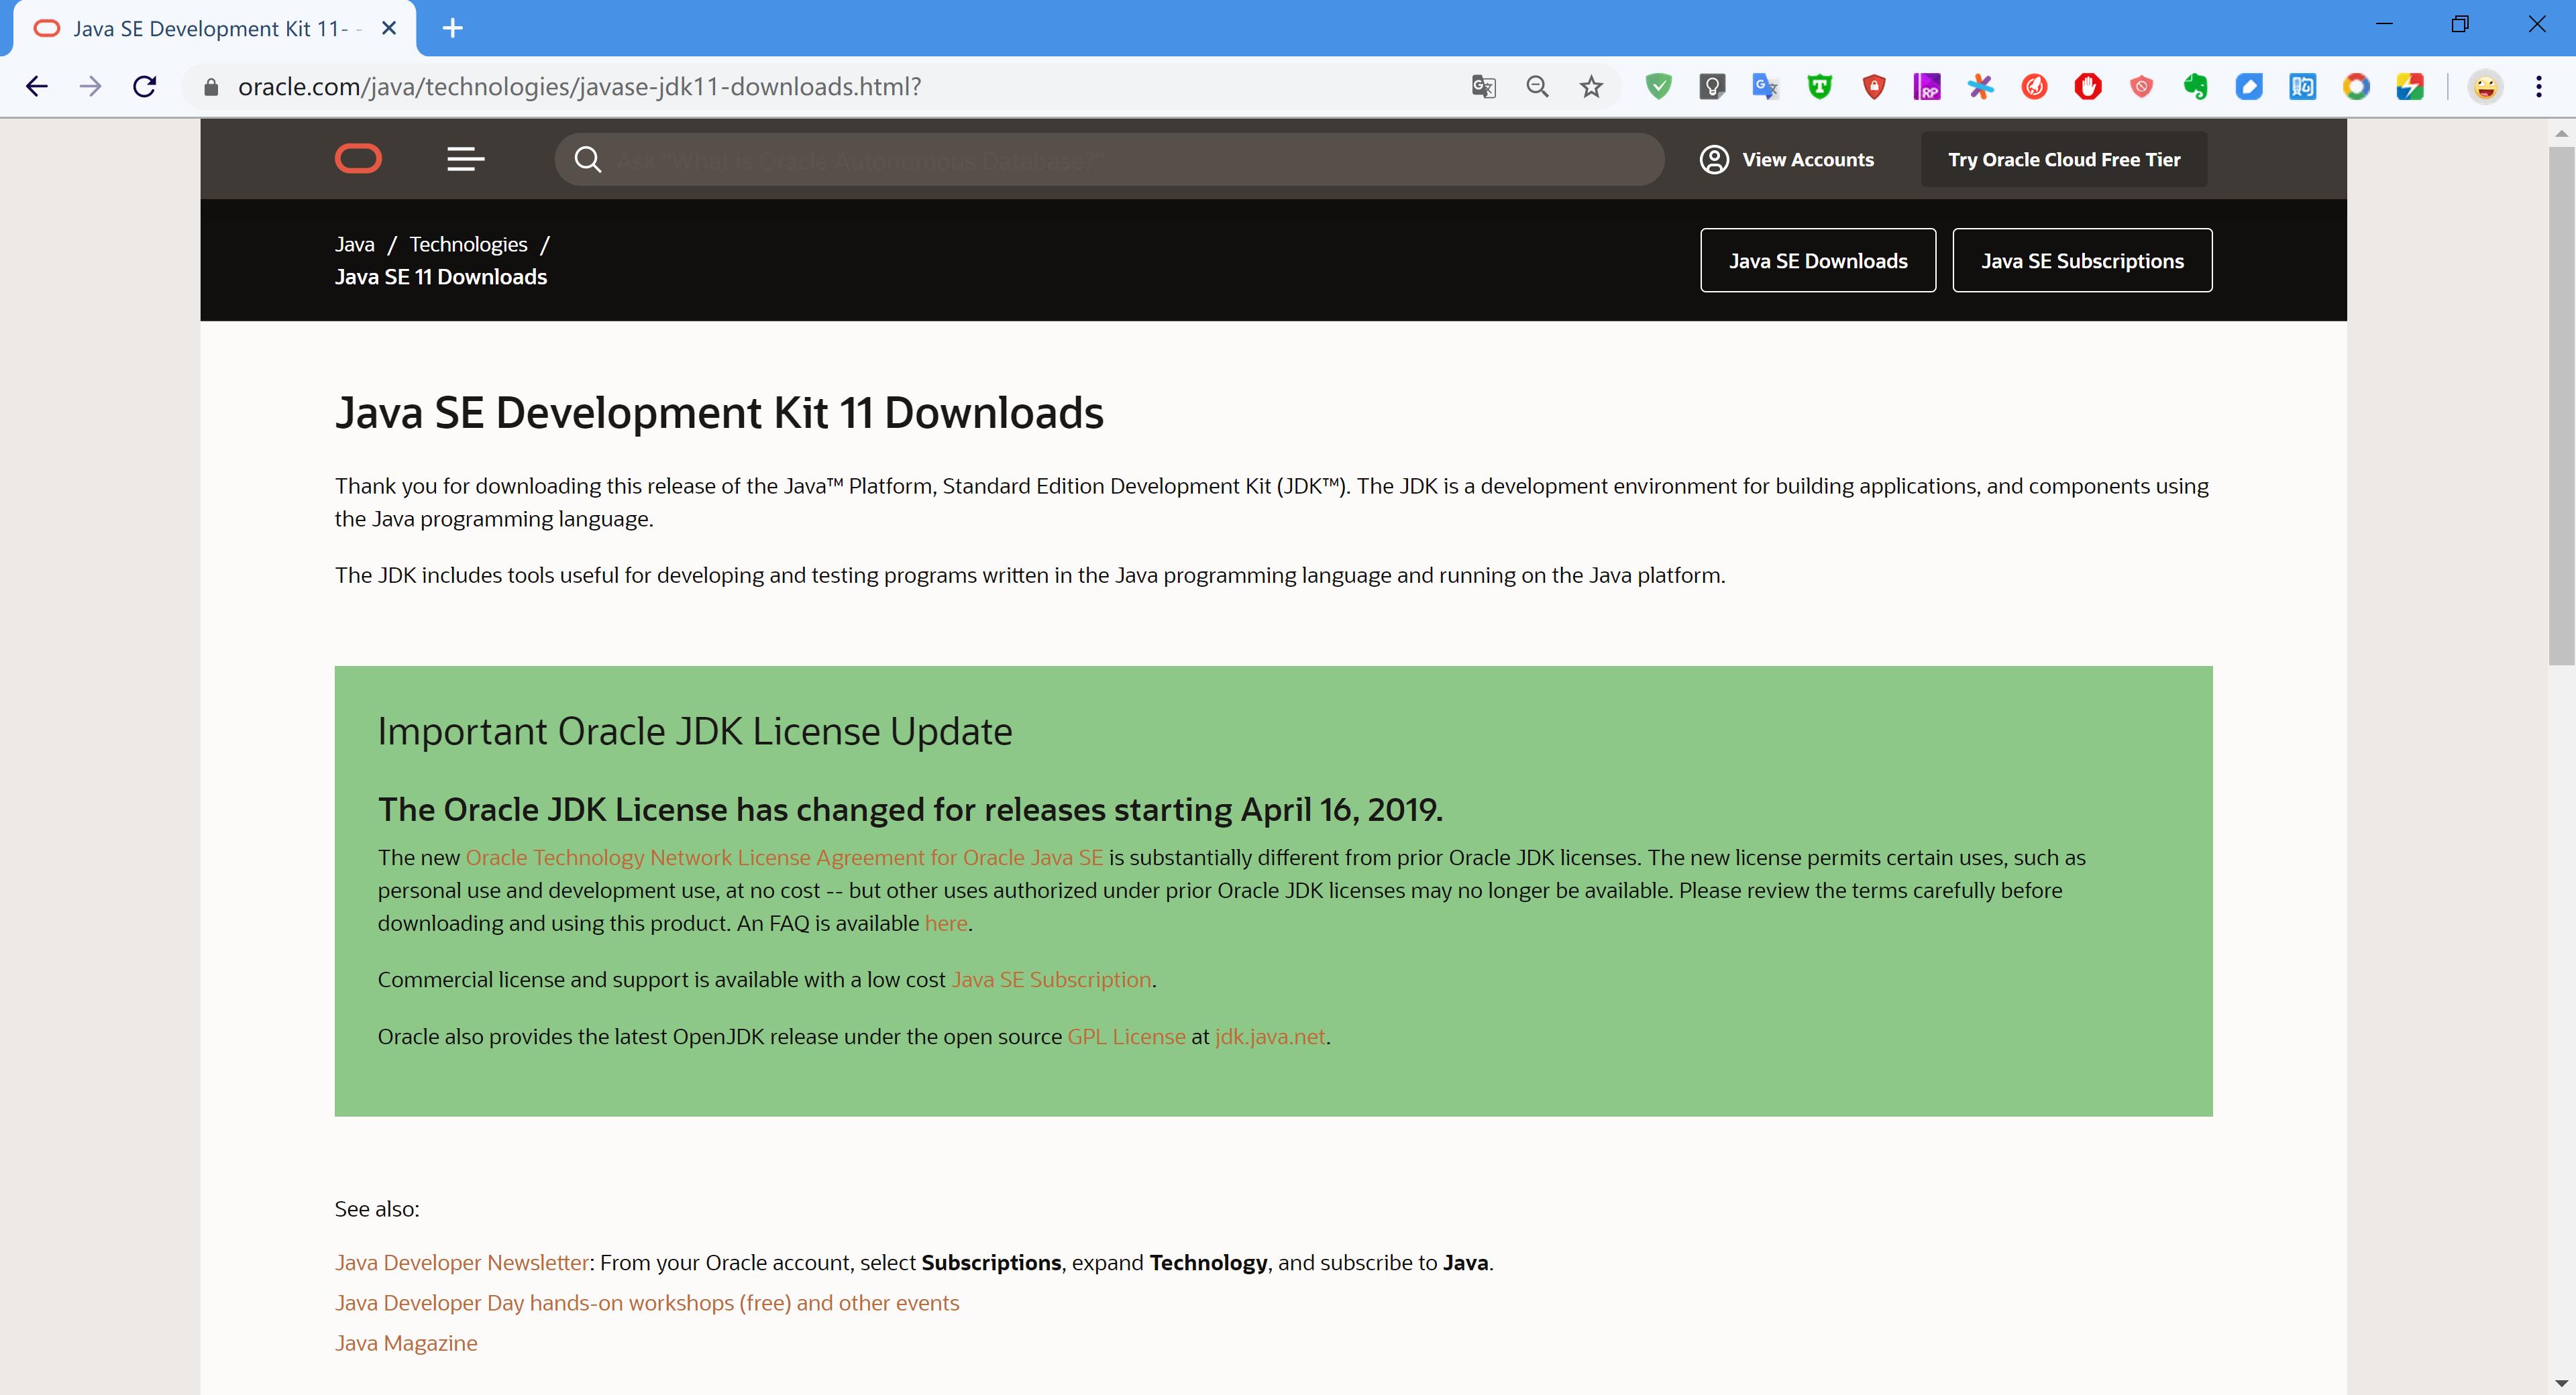Open the Google Translate extension icon

pyautogui.click(x=1766, y=87)
